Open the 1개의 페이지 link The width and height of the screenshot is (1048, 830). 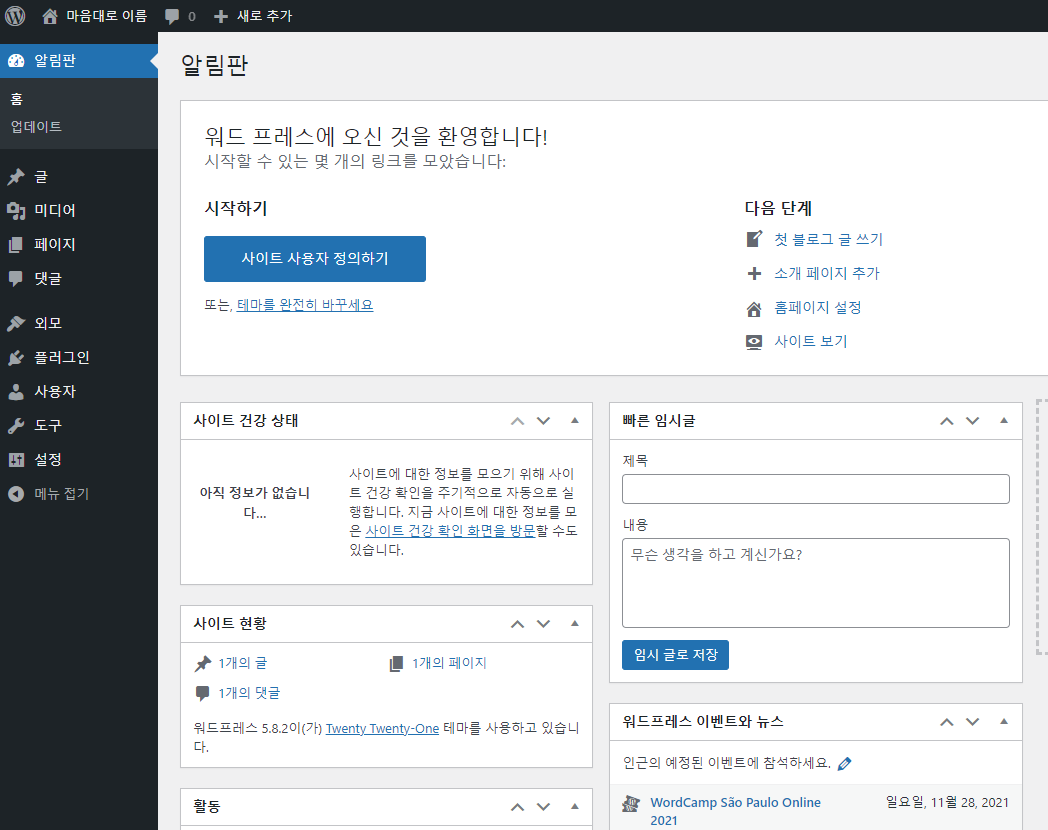click(449, 663)
